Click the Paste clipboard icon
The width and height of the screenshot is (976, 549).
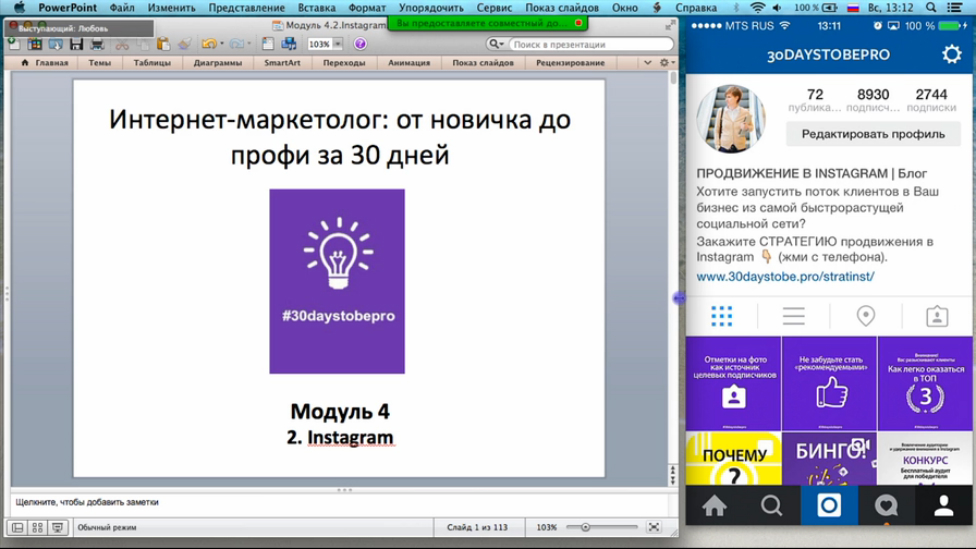click(163, 44)
